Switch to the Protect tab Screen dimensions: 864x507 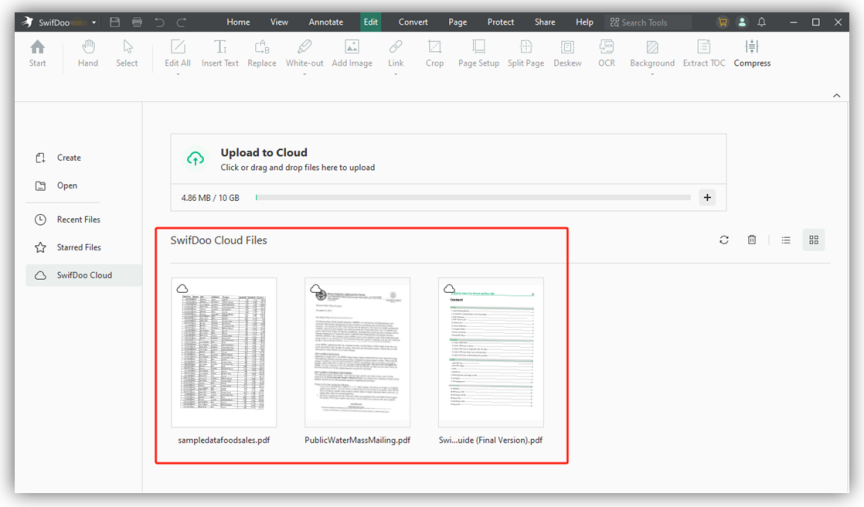(x=500, y=22)
